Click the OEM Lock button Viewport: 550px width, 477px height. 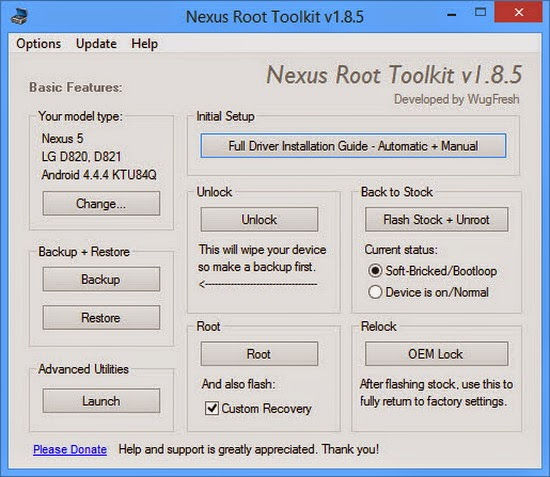436,354
